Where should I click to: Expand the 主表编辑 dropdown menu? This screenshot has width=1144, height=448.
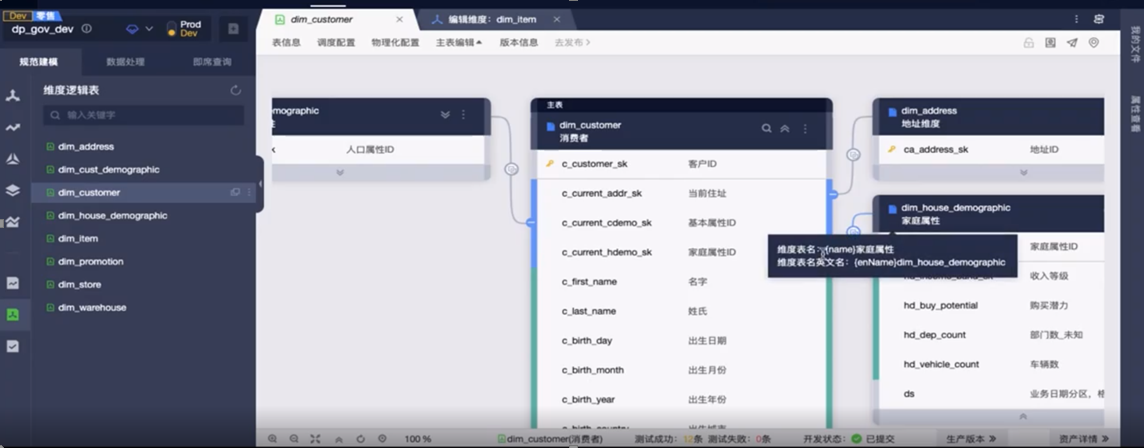pos(459,42)
